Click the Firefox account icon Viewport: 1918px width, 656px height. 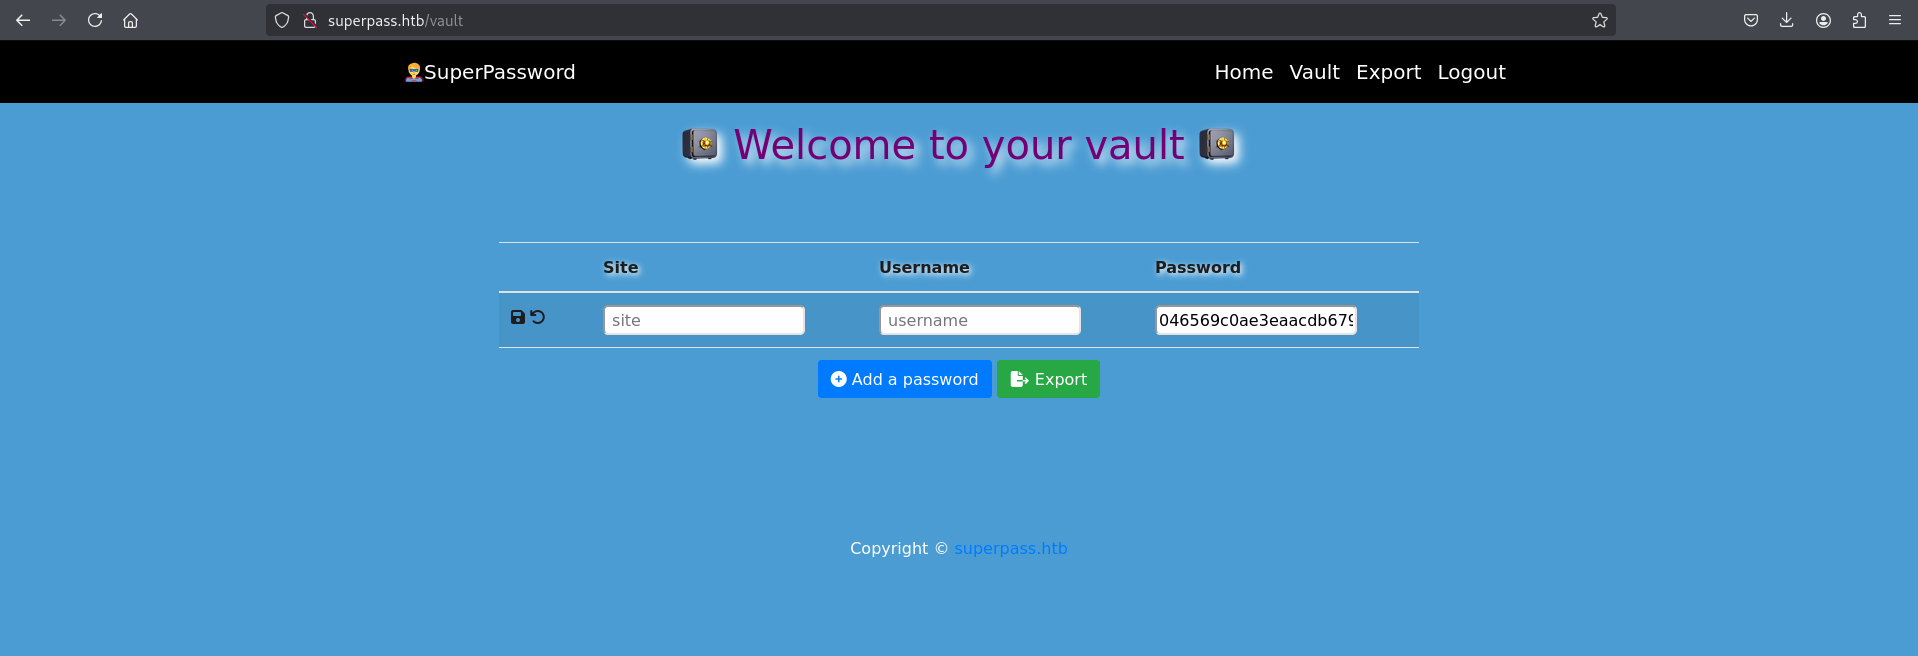click(1823, 20)
